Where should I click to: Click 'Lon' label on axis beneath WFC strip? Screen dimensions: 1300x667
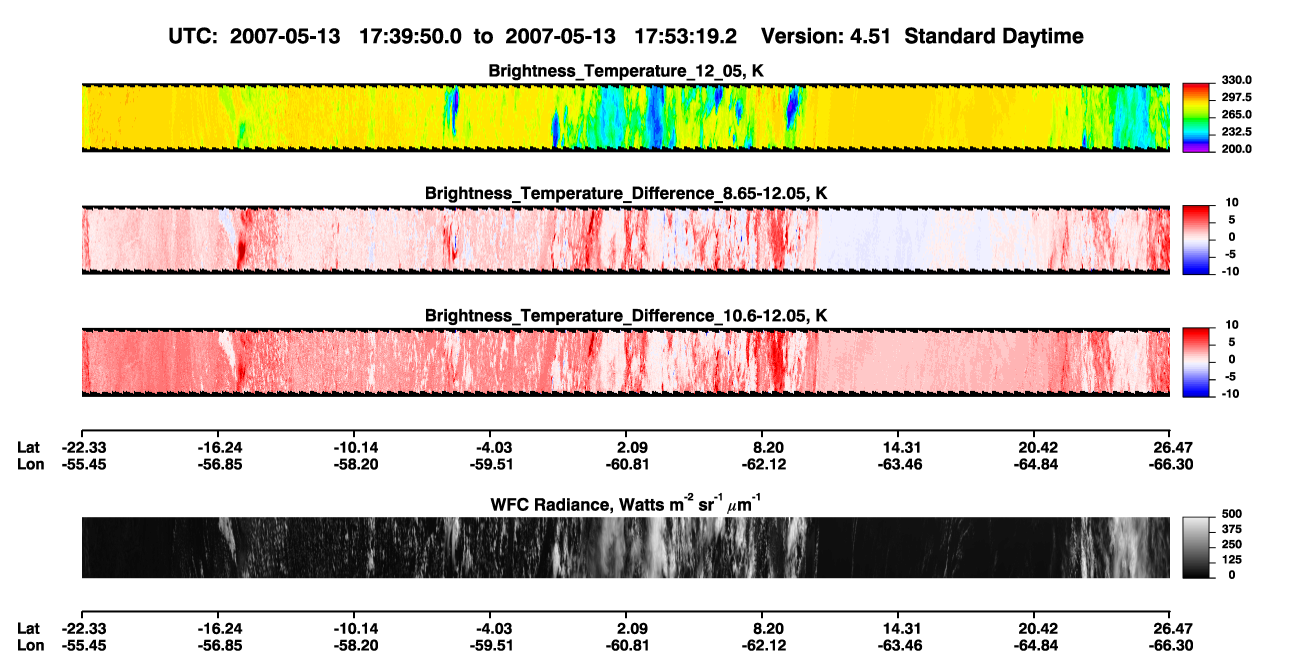click(29, 645)
